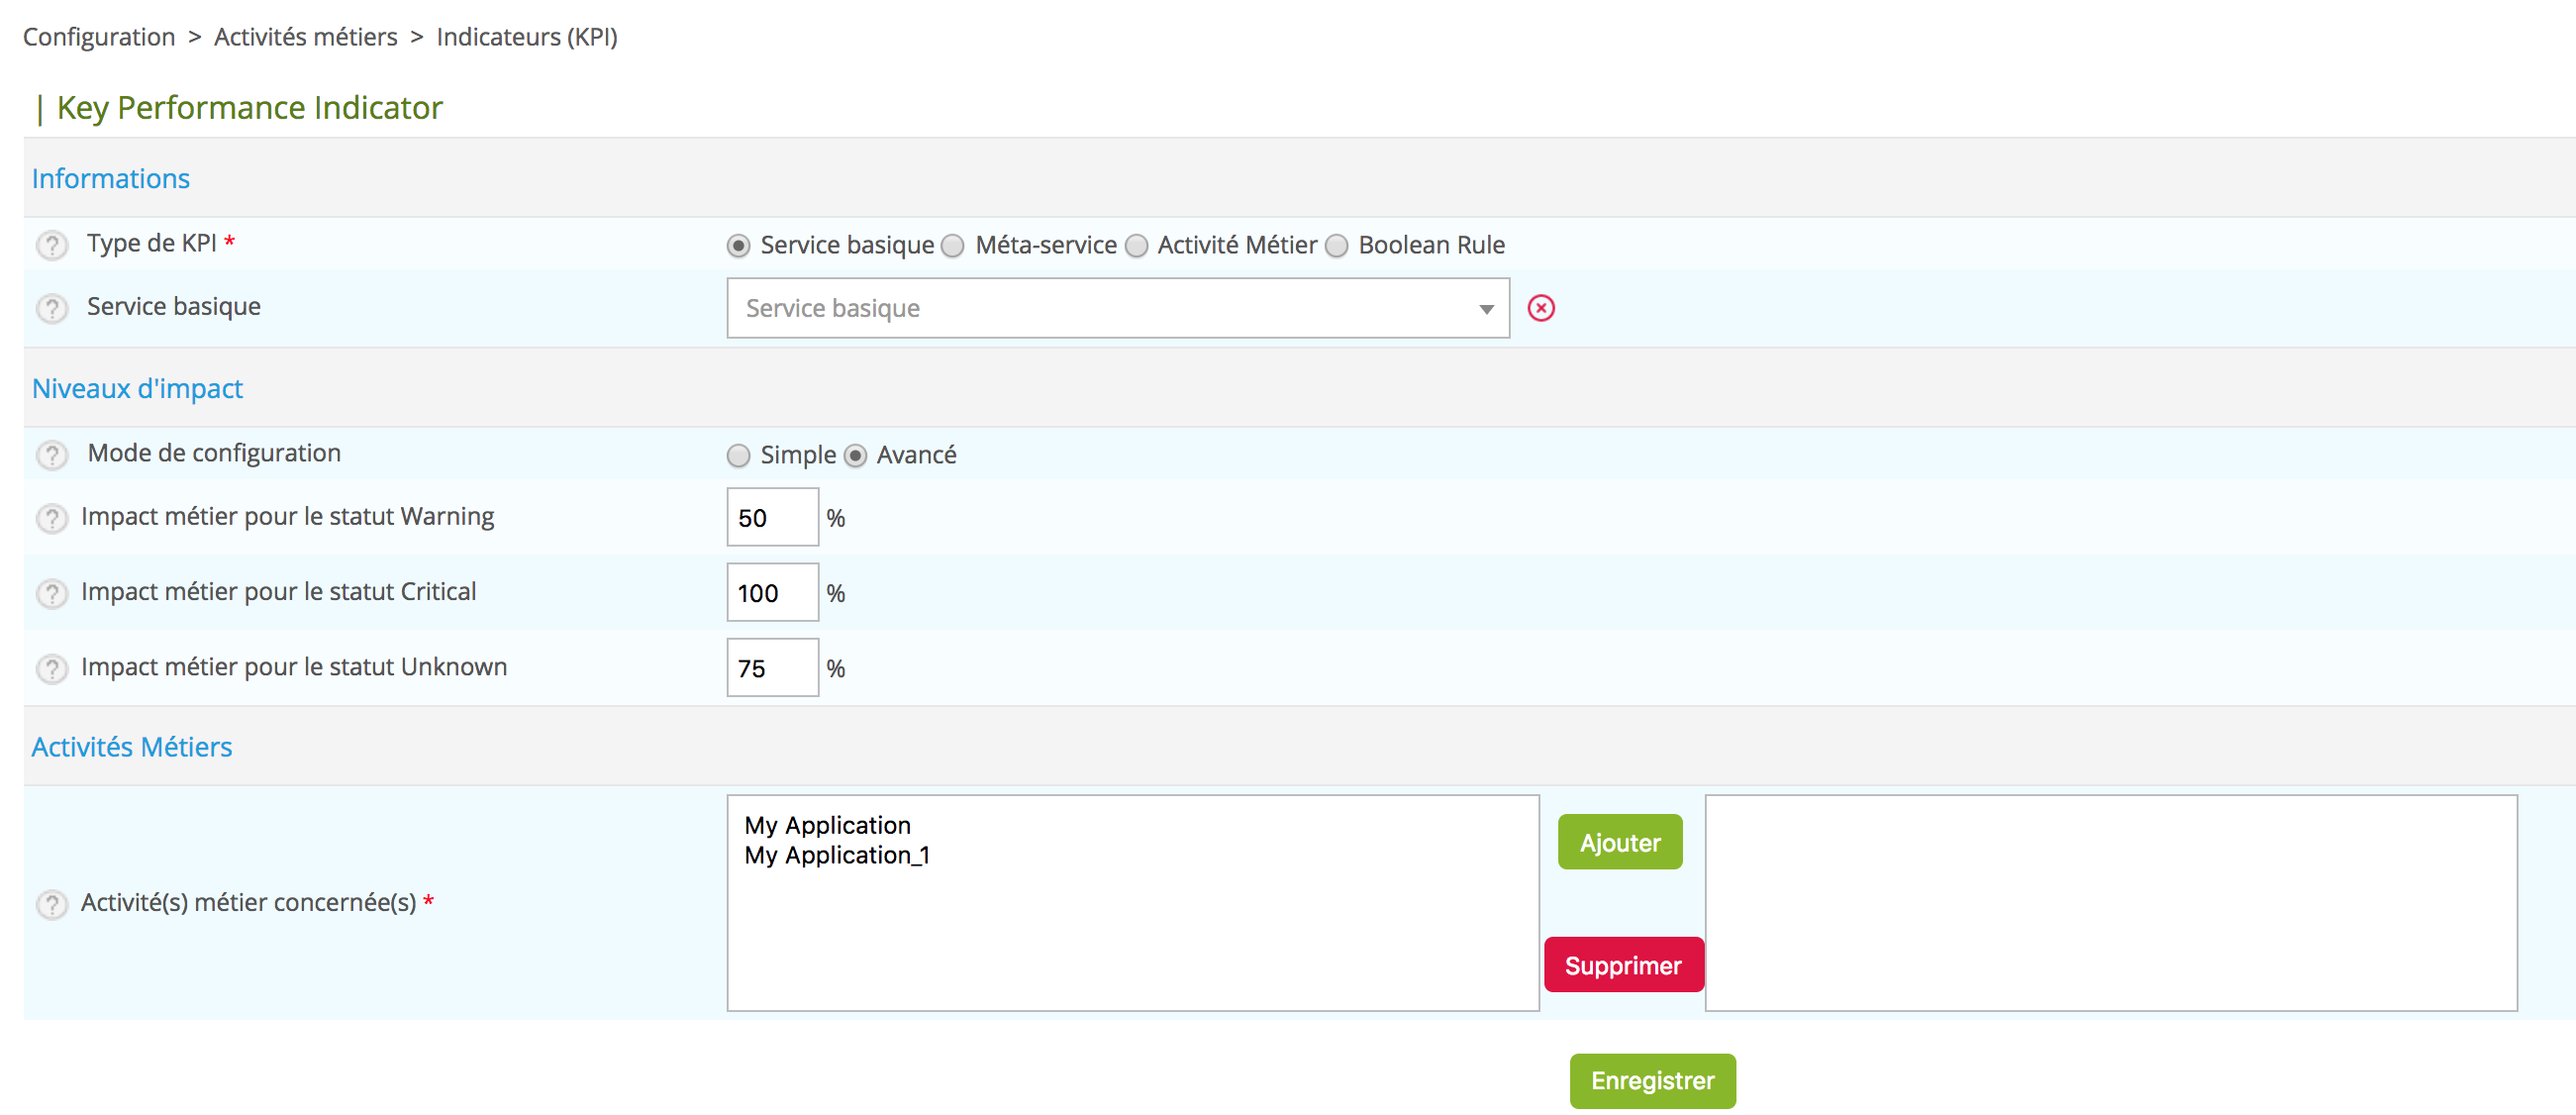Choose Activité Métier radio option
The width and height of the screenshot is (2576, 1115).
[x=1136, y=246]
